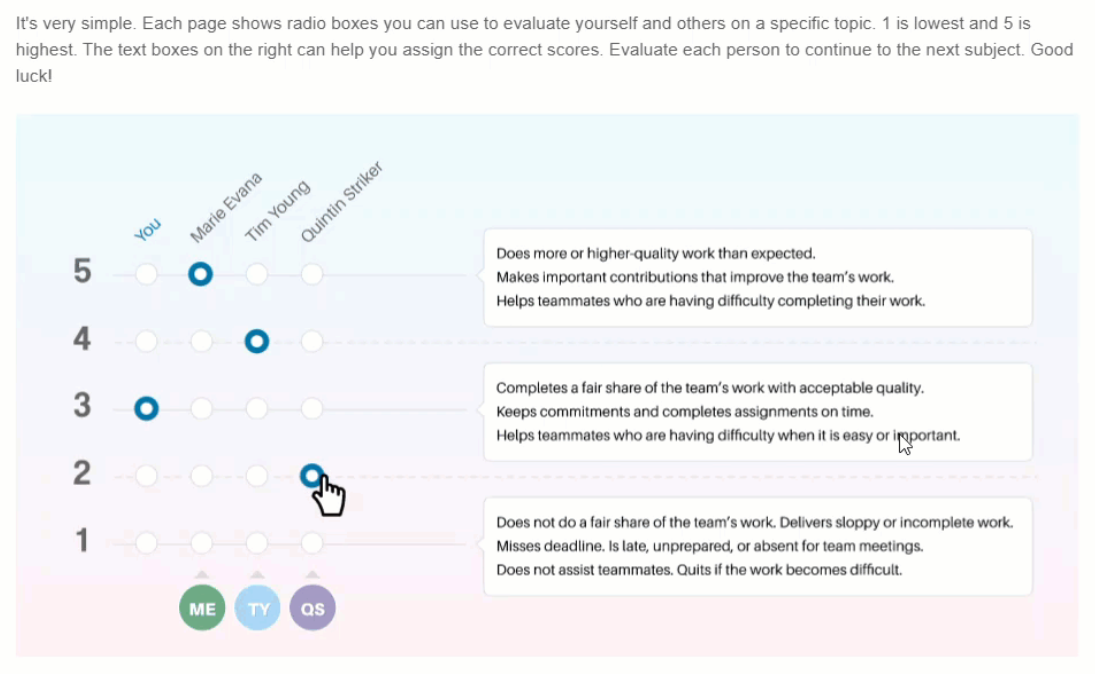Screen dimensions: 1095x674
Task: Click the purple QS avatar circle
Action: [312, 608]
